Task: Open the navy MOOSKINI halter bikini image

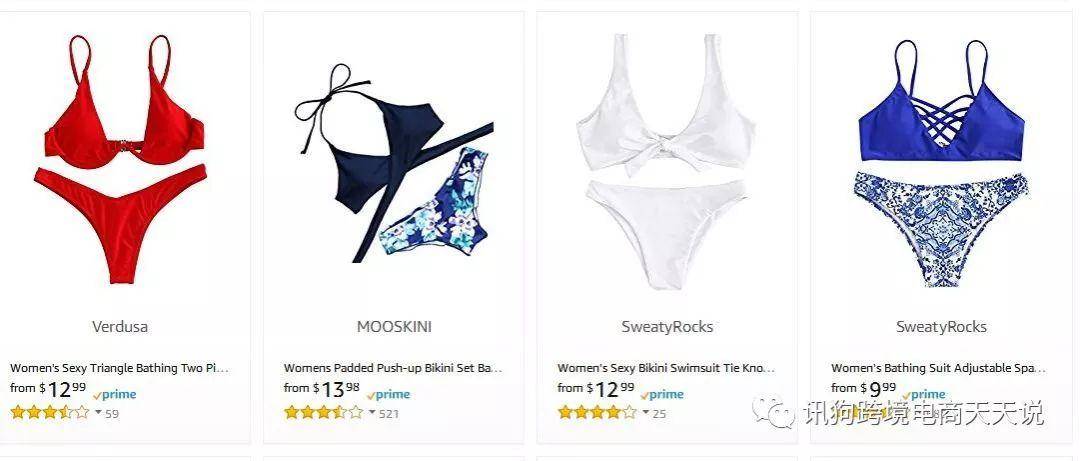Action: coord(394,163)
